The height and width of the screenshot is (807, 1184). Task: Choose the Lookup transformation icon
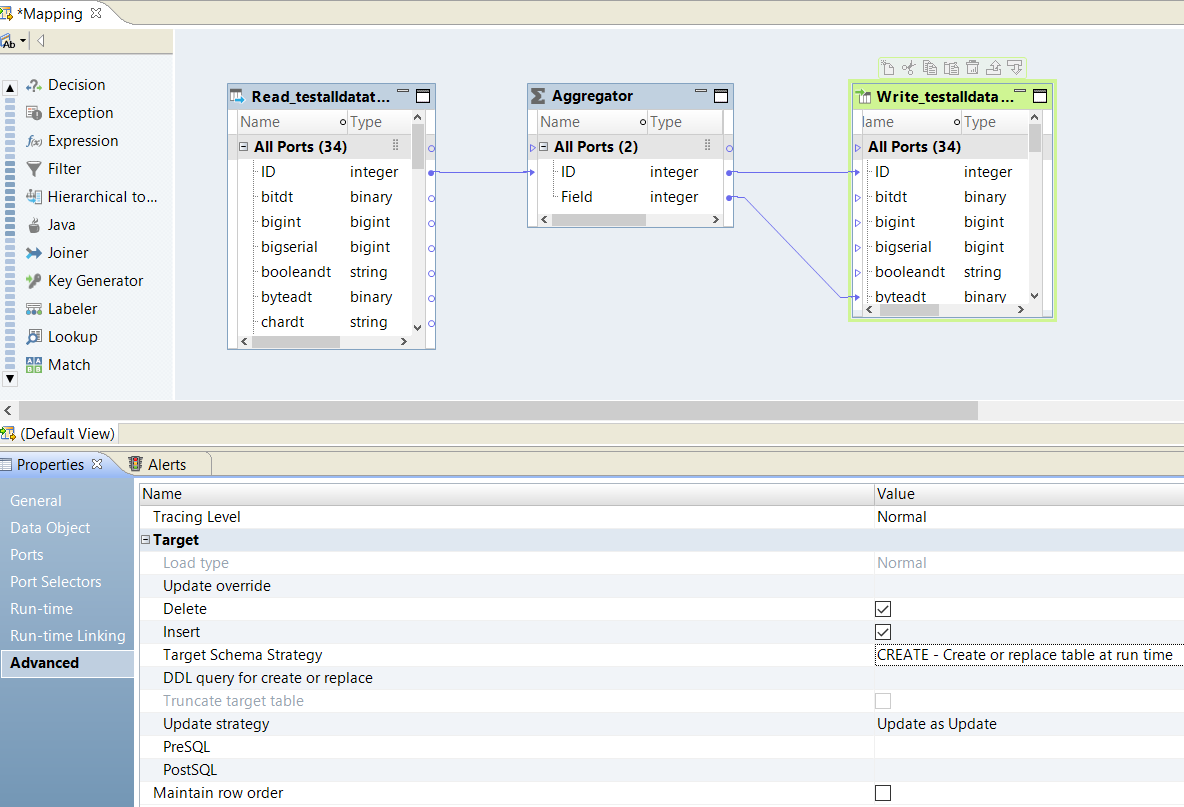pos(34,337)
